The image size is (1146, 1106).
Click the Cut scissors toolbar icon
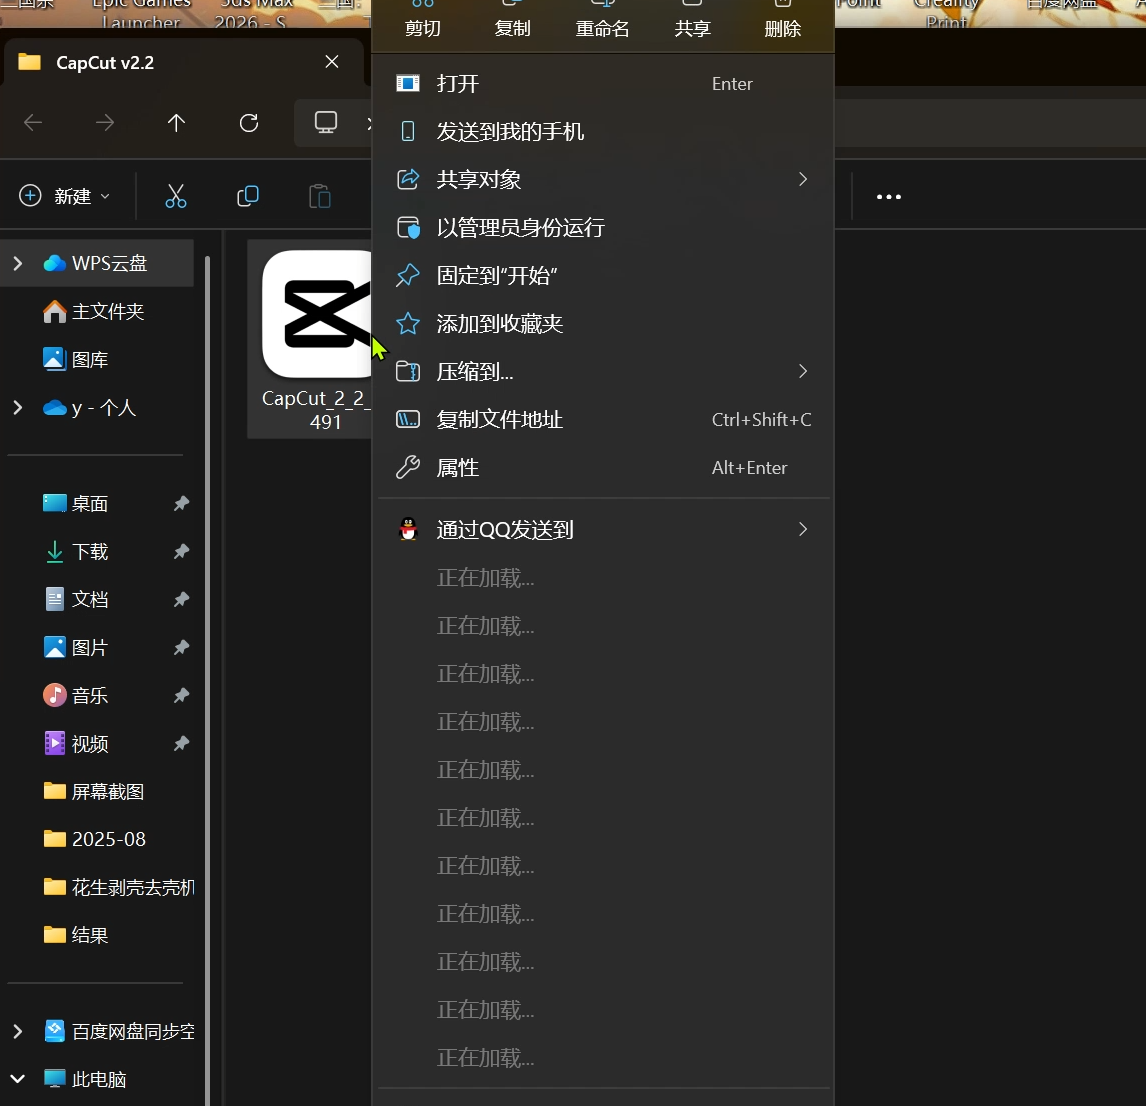tap(176, 196)
